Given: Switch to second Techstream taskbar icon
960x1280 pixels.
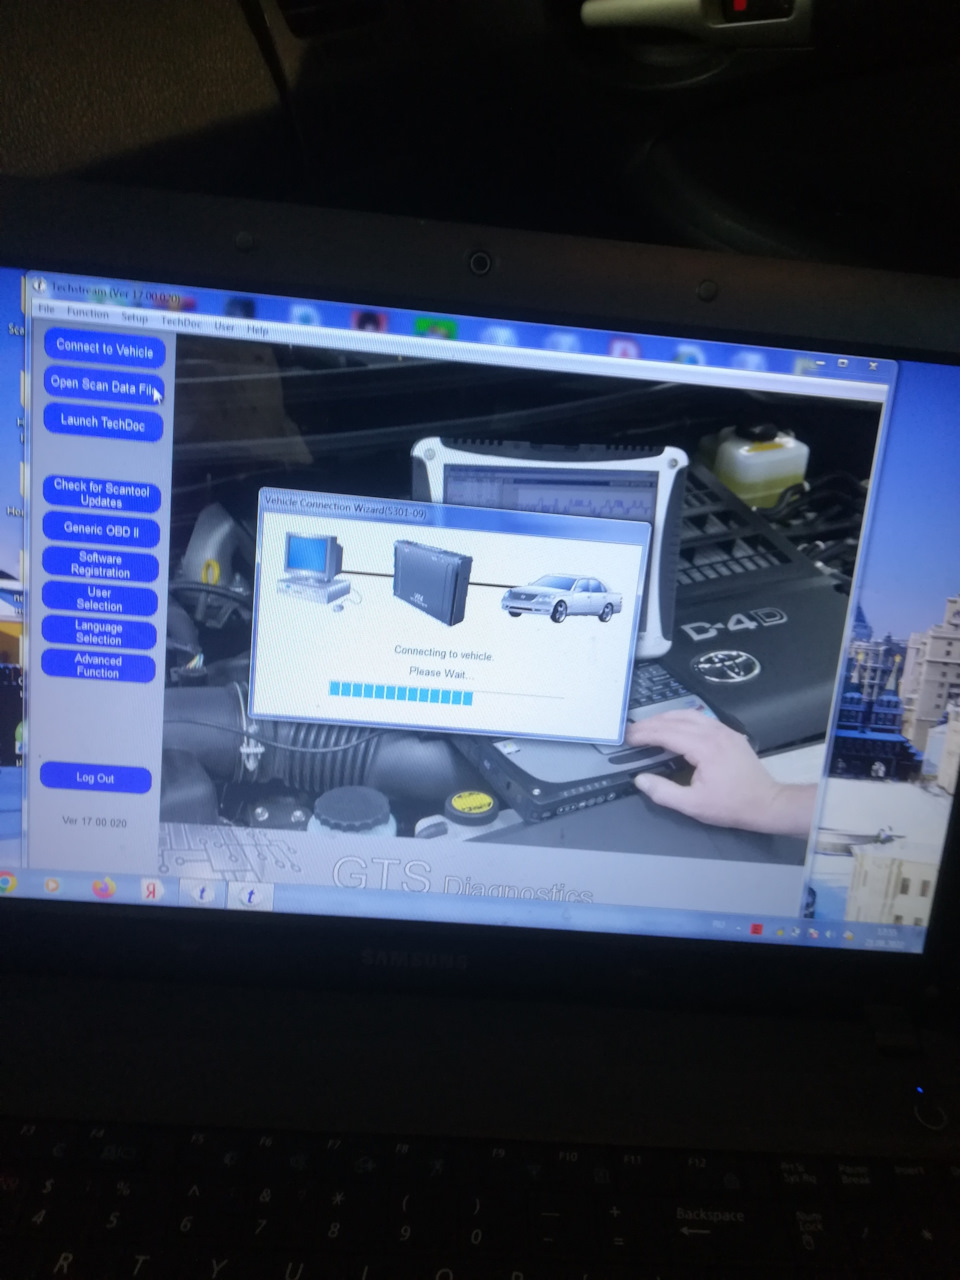Looking at the screenshot, I should (250, 897).
